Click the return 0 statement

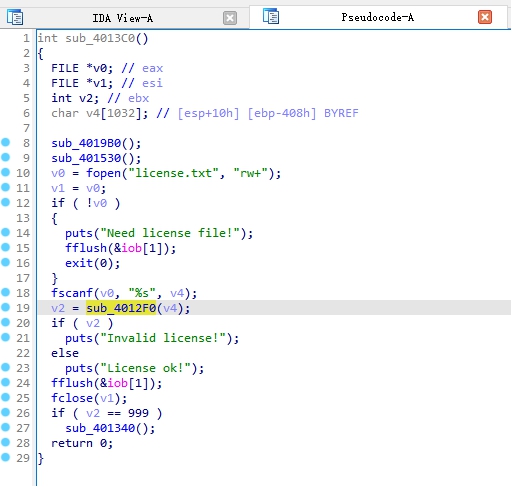82,443
